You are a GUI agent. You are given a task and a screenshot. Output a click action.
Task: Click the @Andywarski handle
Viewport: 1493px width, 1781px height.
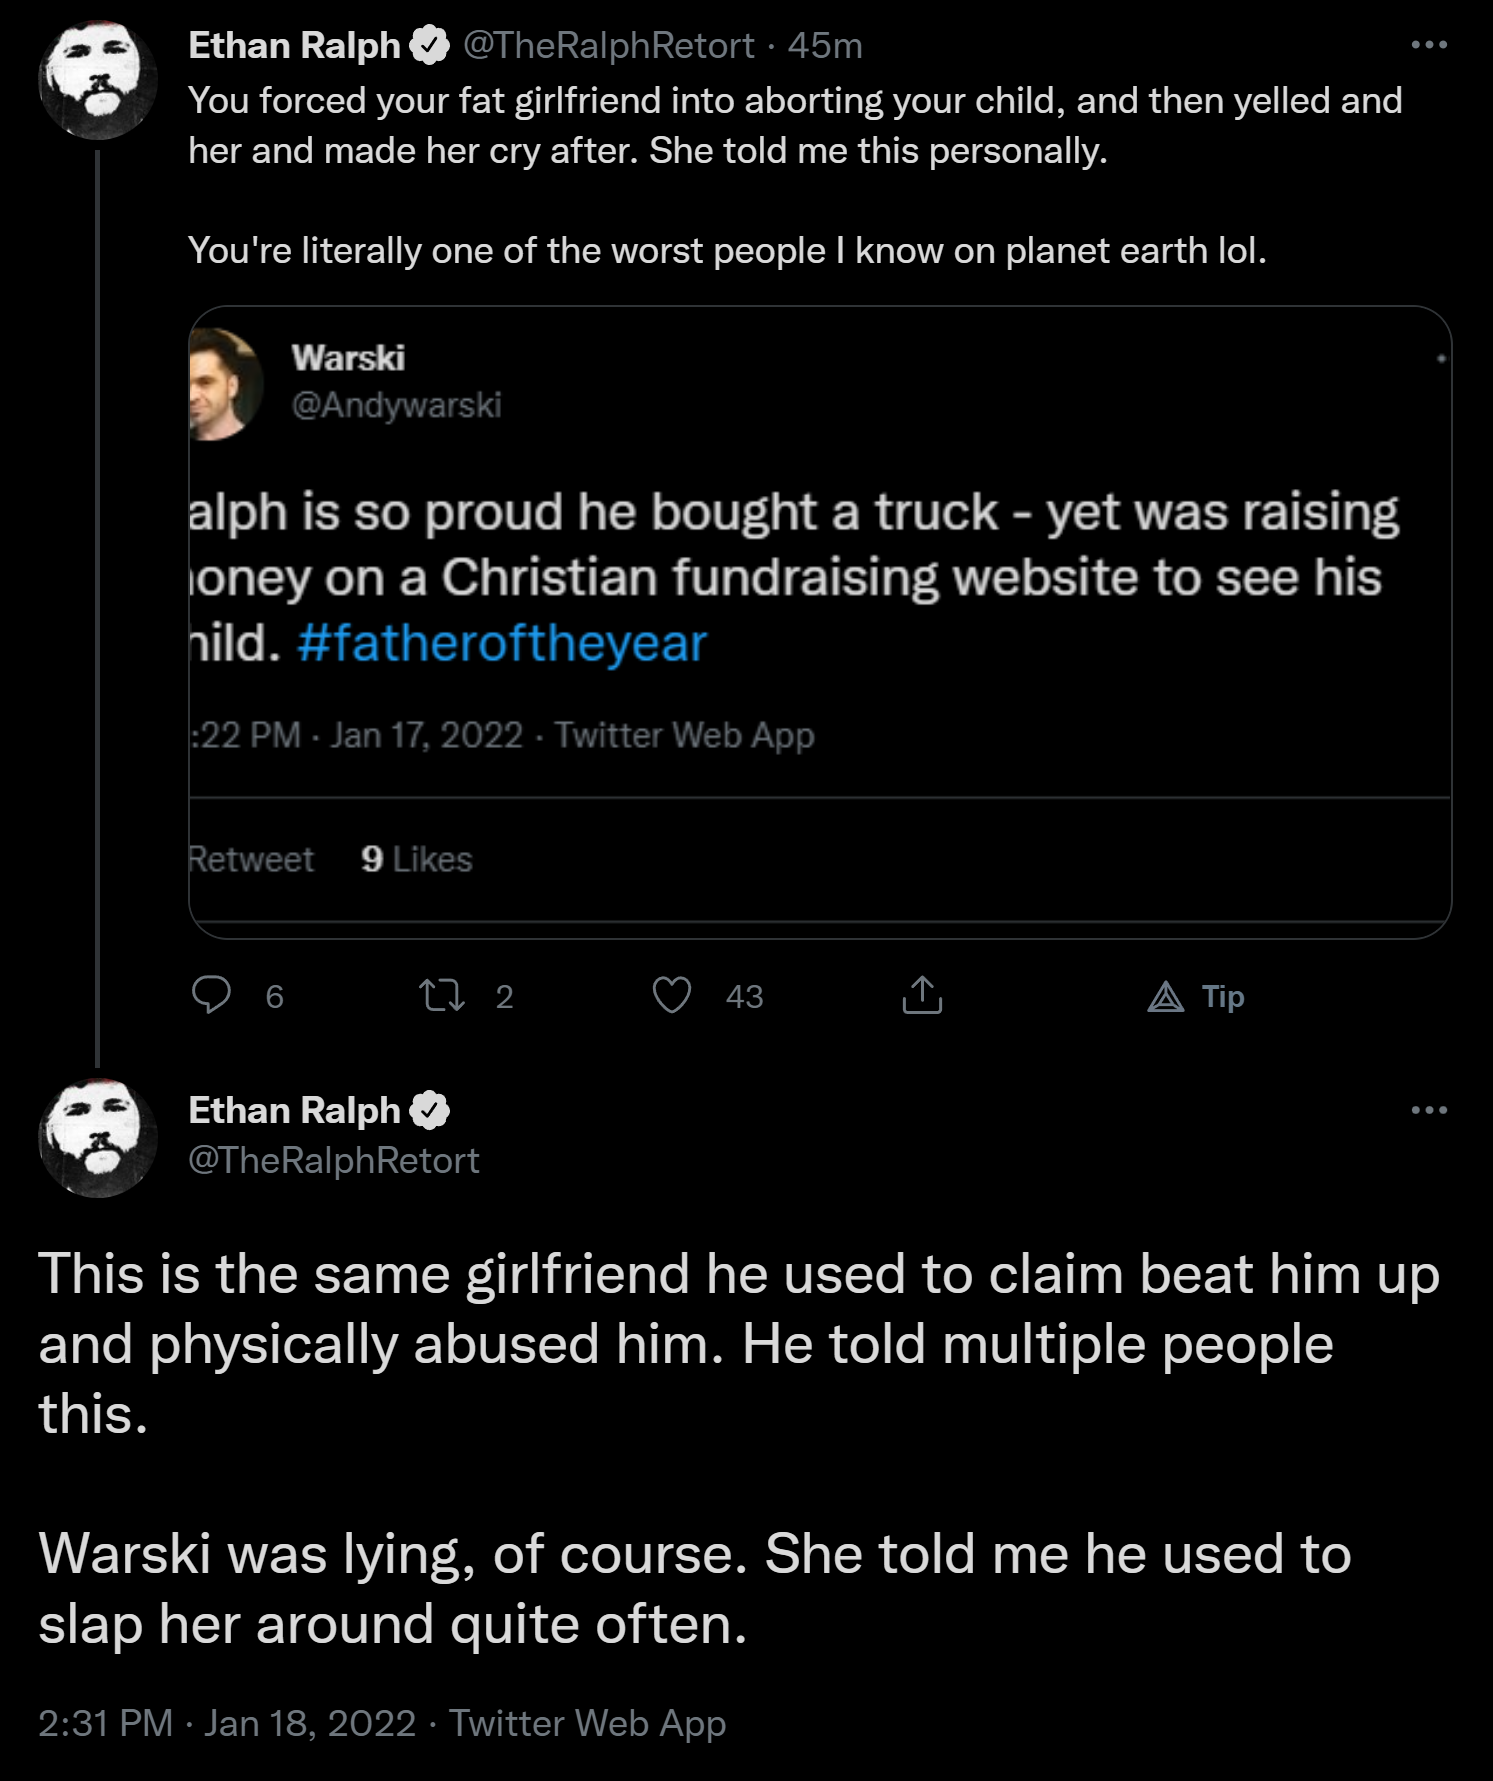pyautogui.click(x=396, y=405)
